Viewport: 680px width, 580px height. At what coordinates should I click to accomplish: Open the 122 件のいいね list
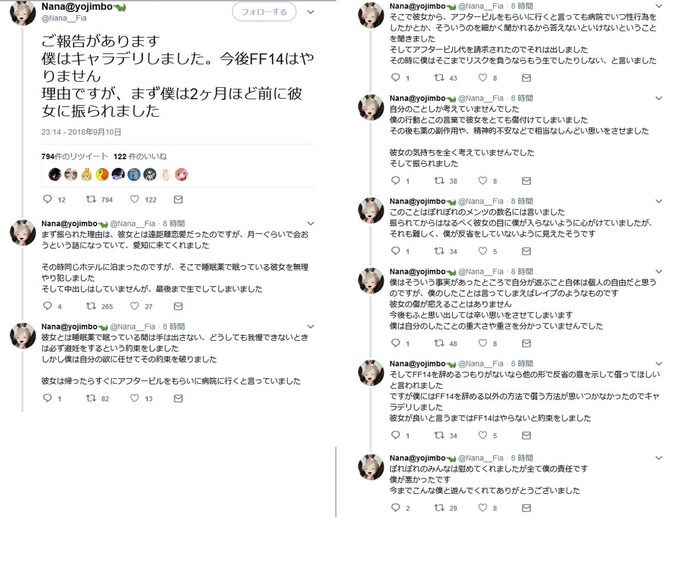[140, 156]
